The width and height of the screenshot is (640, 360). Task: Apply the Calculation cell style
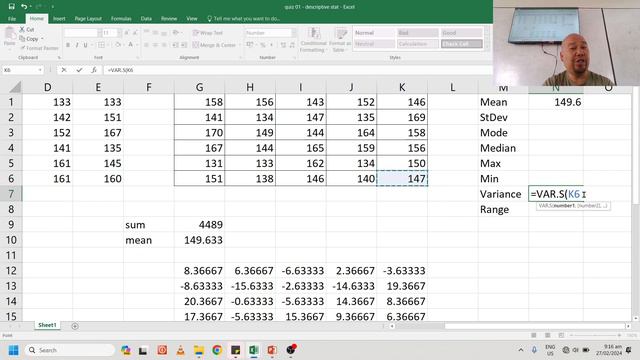418,44
